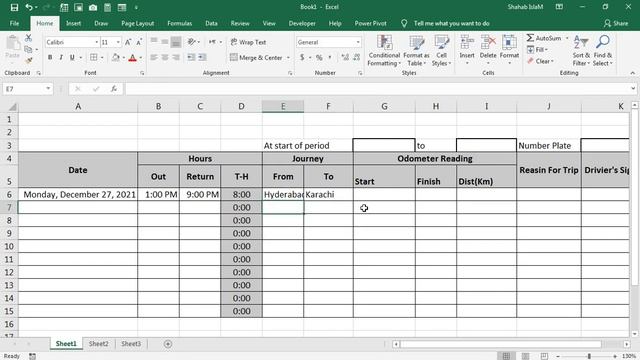The height and width of the screenshot is (360, 640).
Task: Click Merge & Center button
Action: 256,58
